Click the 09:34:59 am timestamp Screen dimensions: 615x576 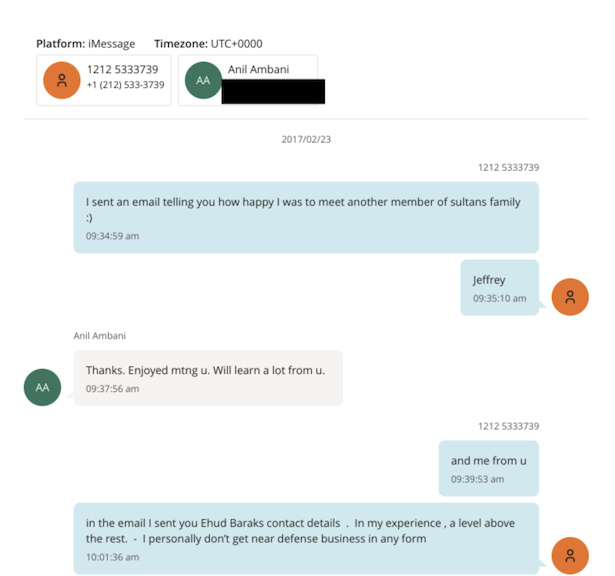pyautogui.click(x=112, y=236)
